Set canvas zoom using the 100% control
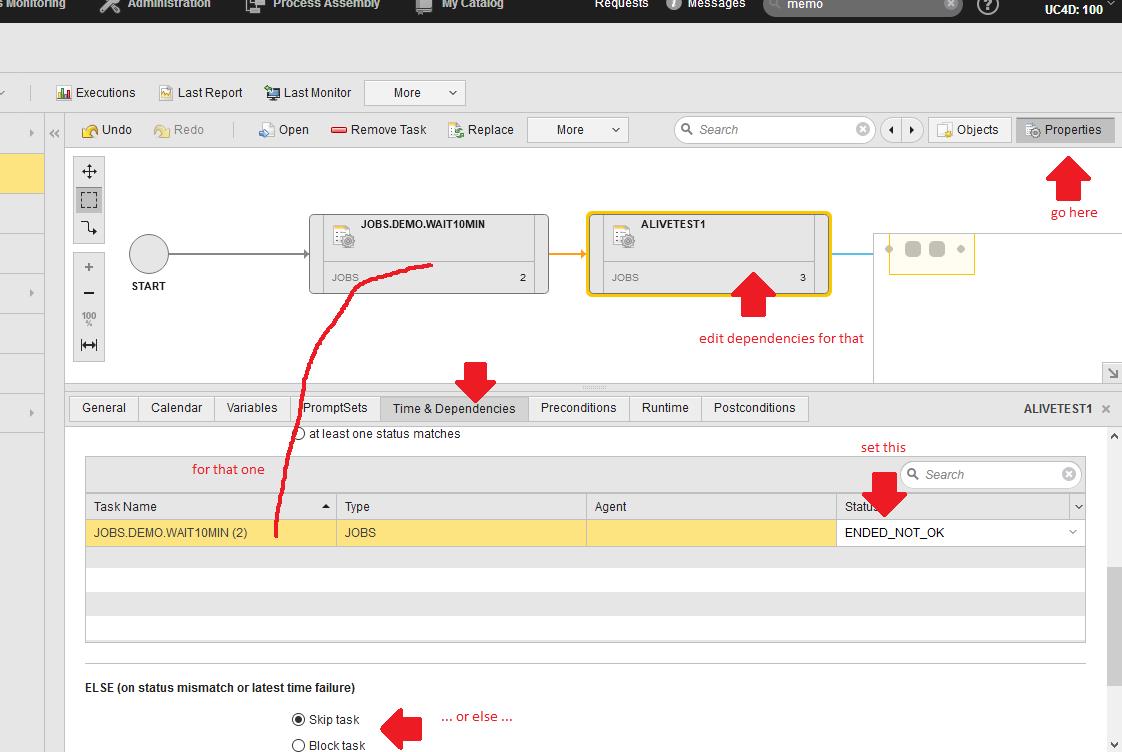The width and height of the screenshot is (1122, 752). coord(88,316)
